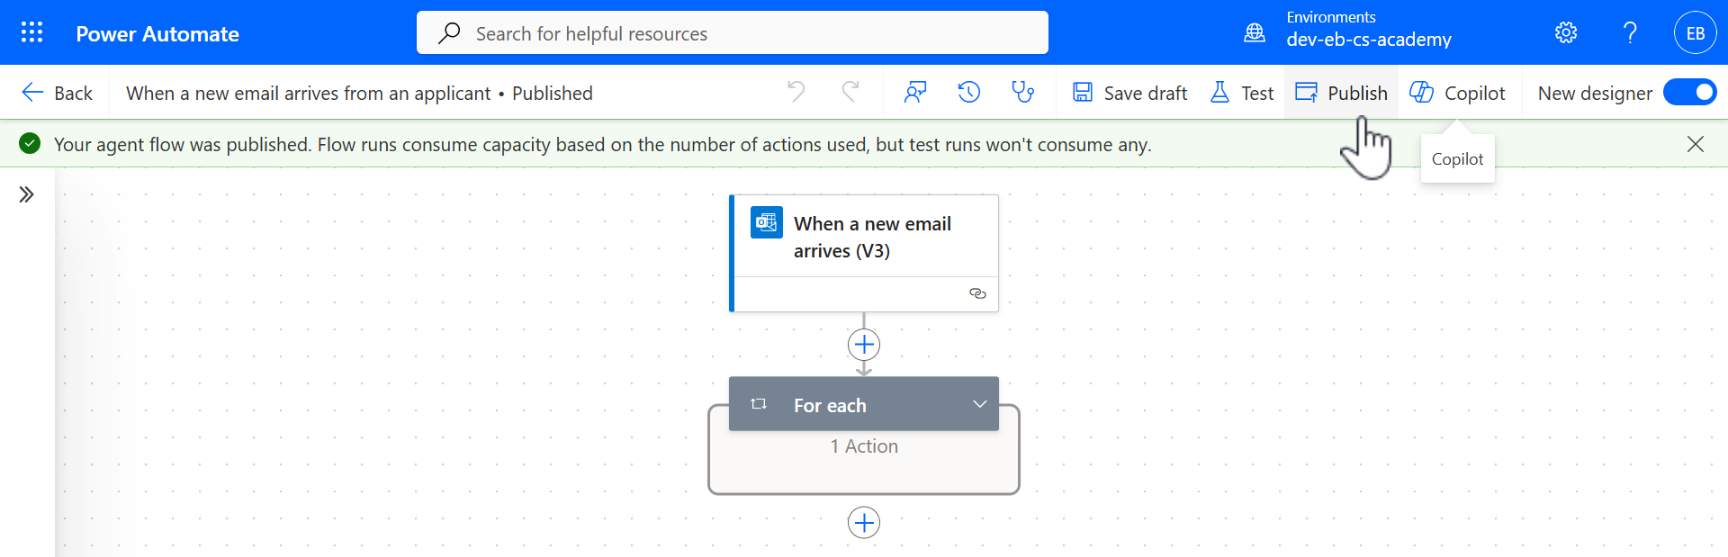The image size is (1728, 557).
Task: Toggle the New designer switch
Action: [1689, 93]
